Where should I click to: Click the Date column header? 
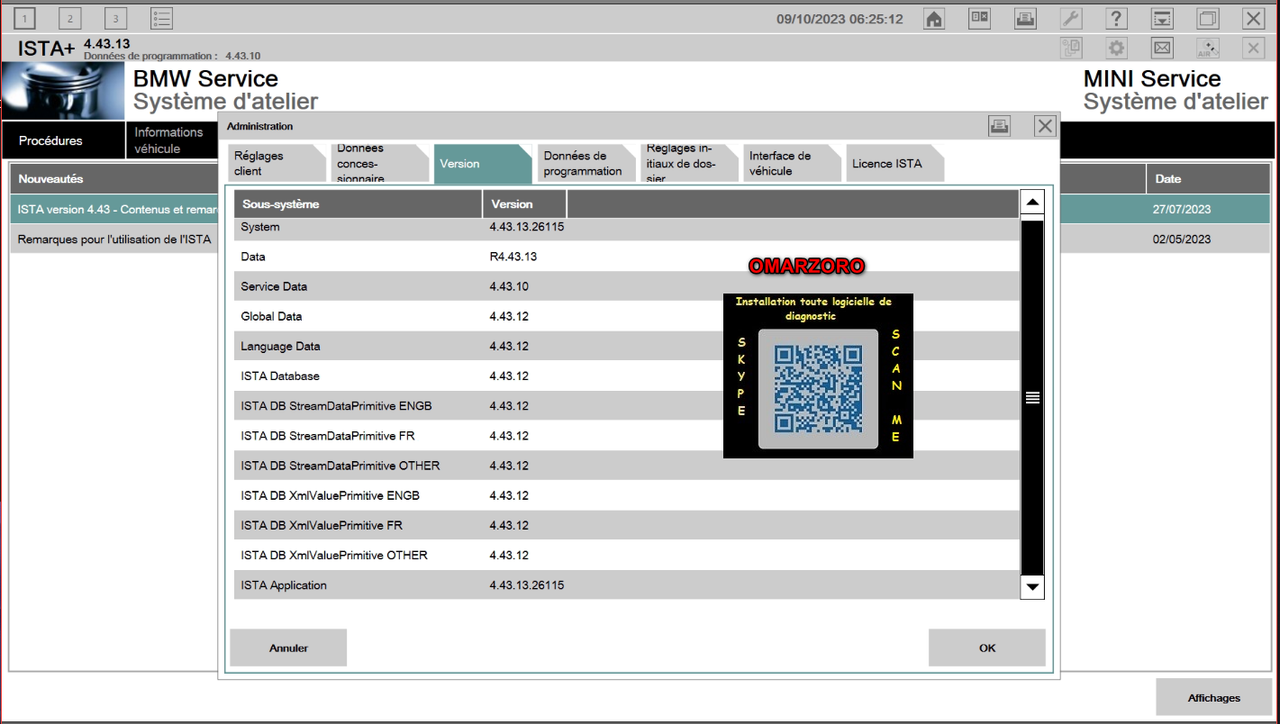[1208, 179]
